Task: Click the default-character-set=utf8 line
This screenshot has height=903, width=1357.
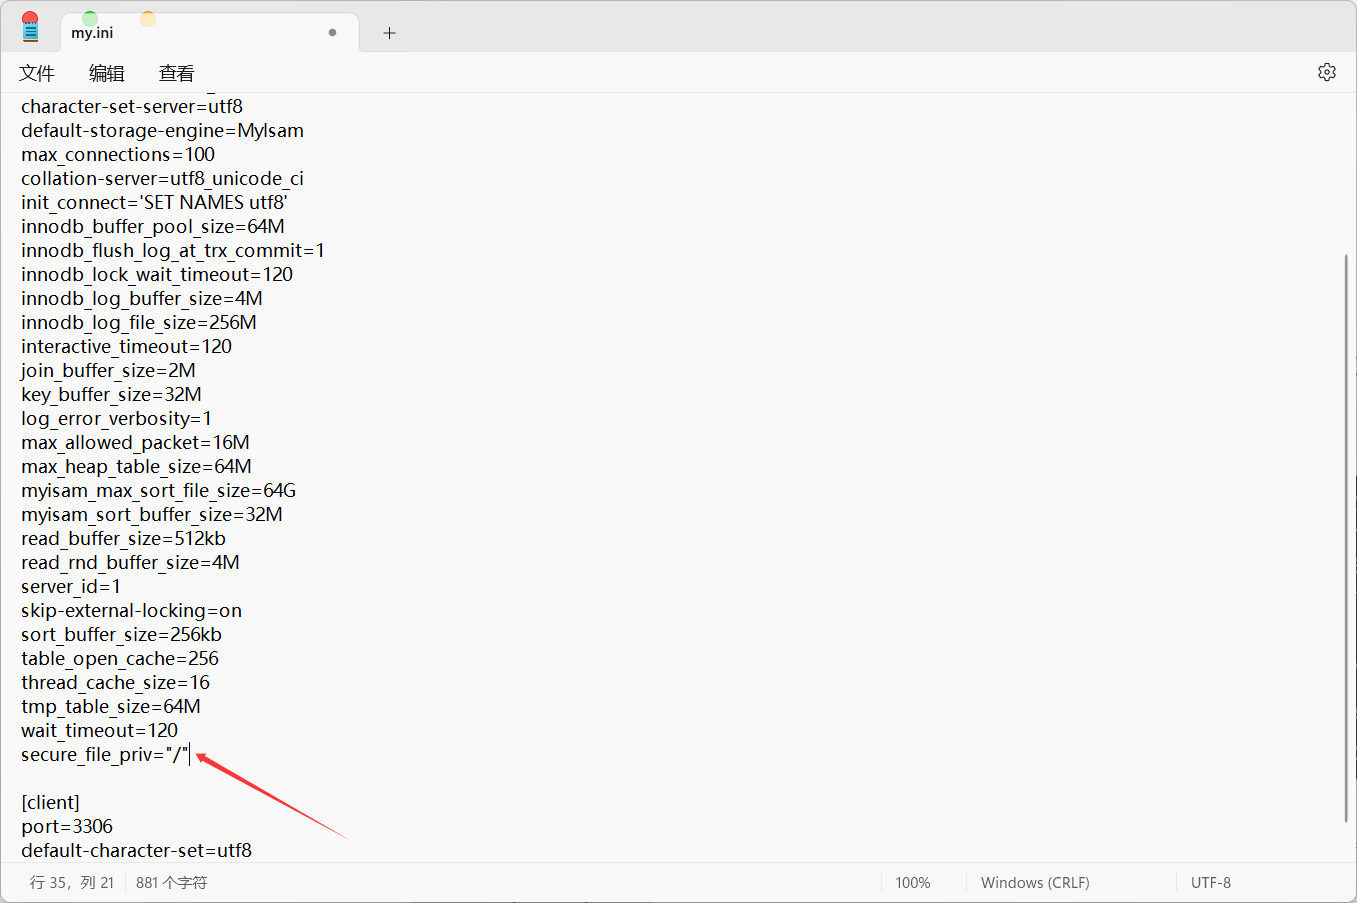Action: click(136, 851)
